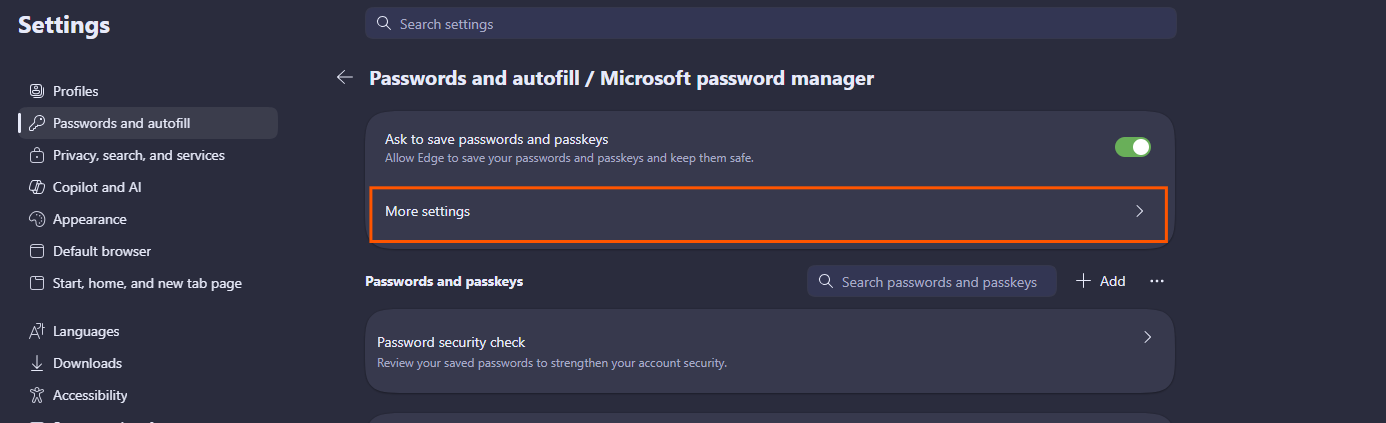1386x423 pixels.
Task: Click the Copilot and AI icon
Action: coord(37,187)
